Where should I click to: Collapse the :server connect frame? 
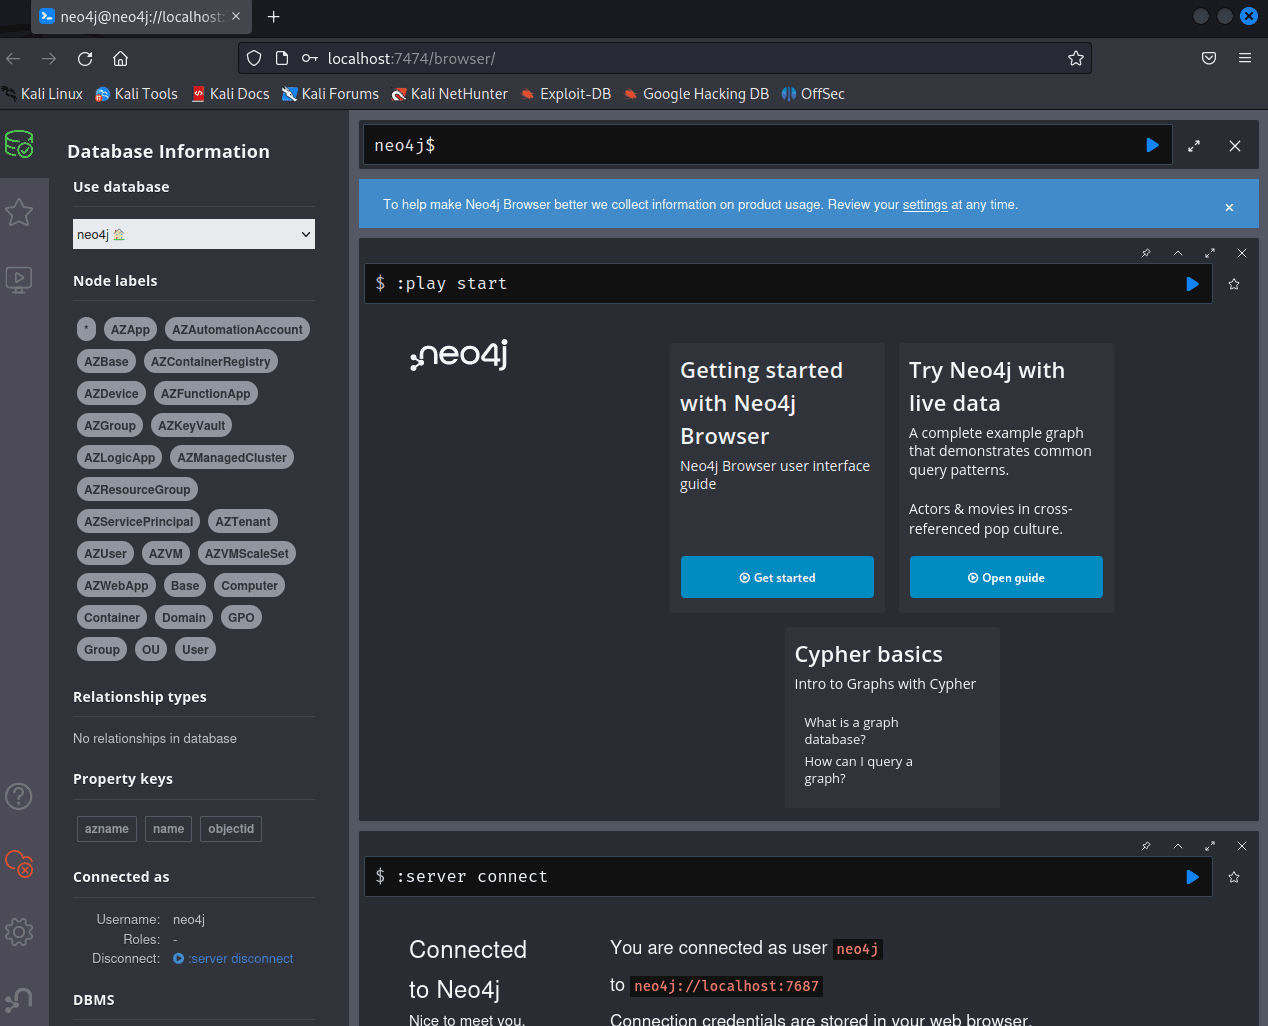tap(1178, 846)
